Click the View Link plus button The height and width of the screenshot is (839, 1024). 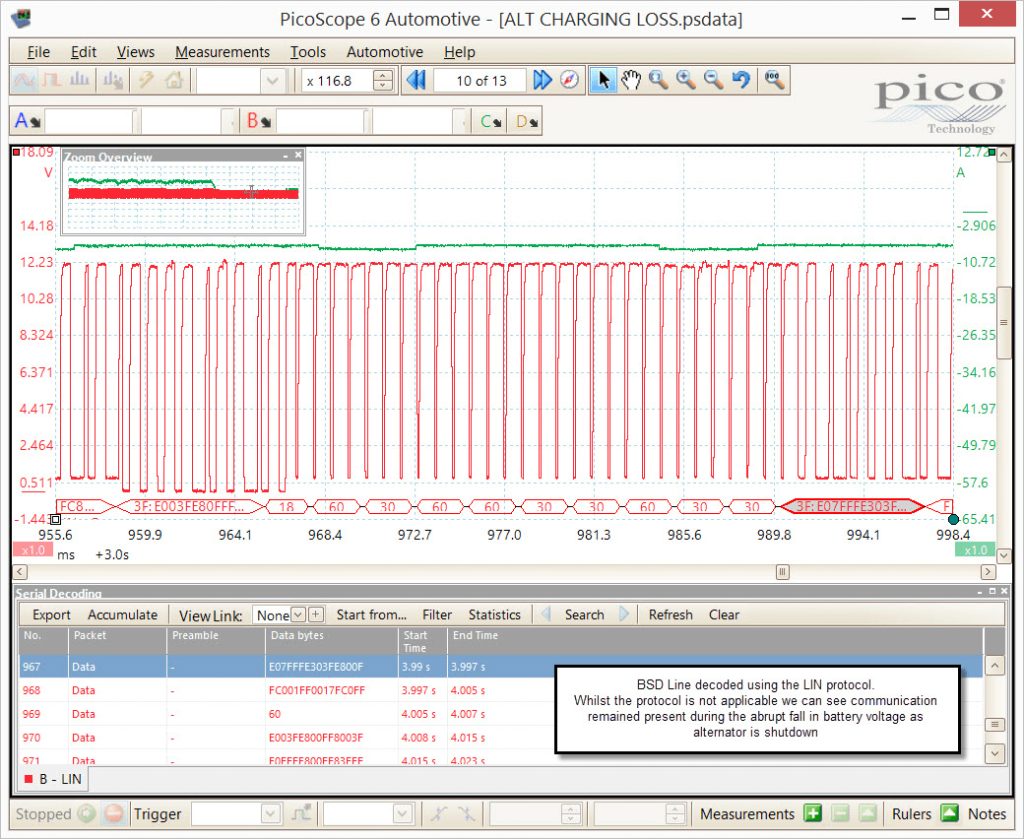click(316, 614)
